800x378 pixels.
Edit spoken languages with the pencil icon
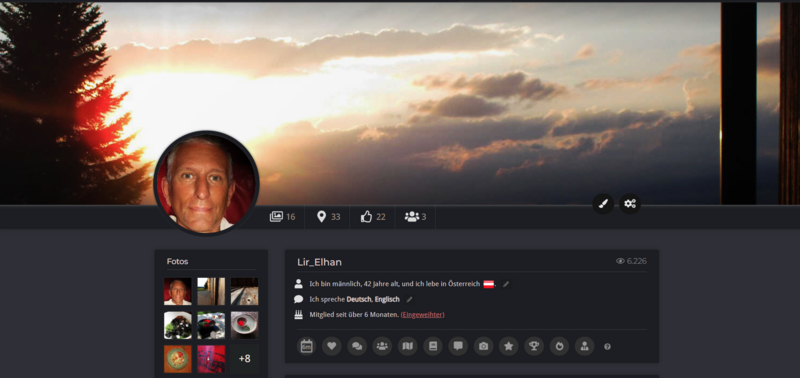click(x=409, y=299)
